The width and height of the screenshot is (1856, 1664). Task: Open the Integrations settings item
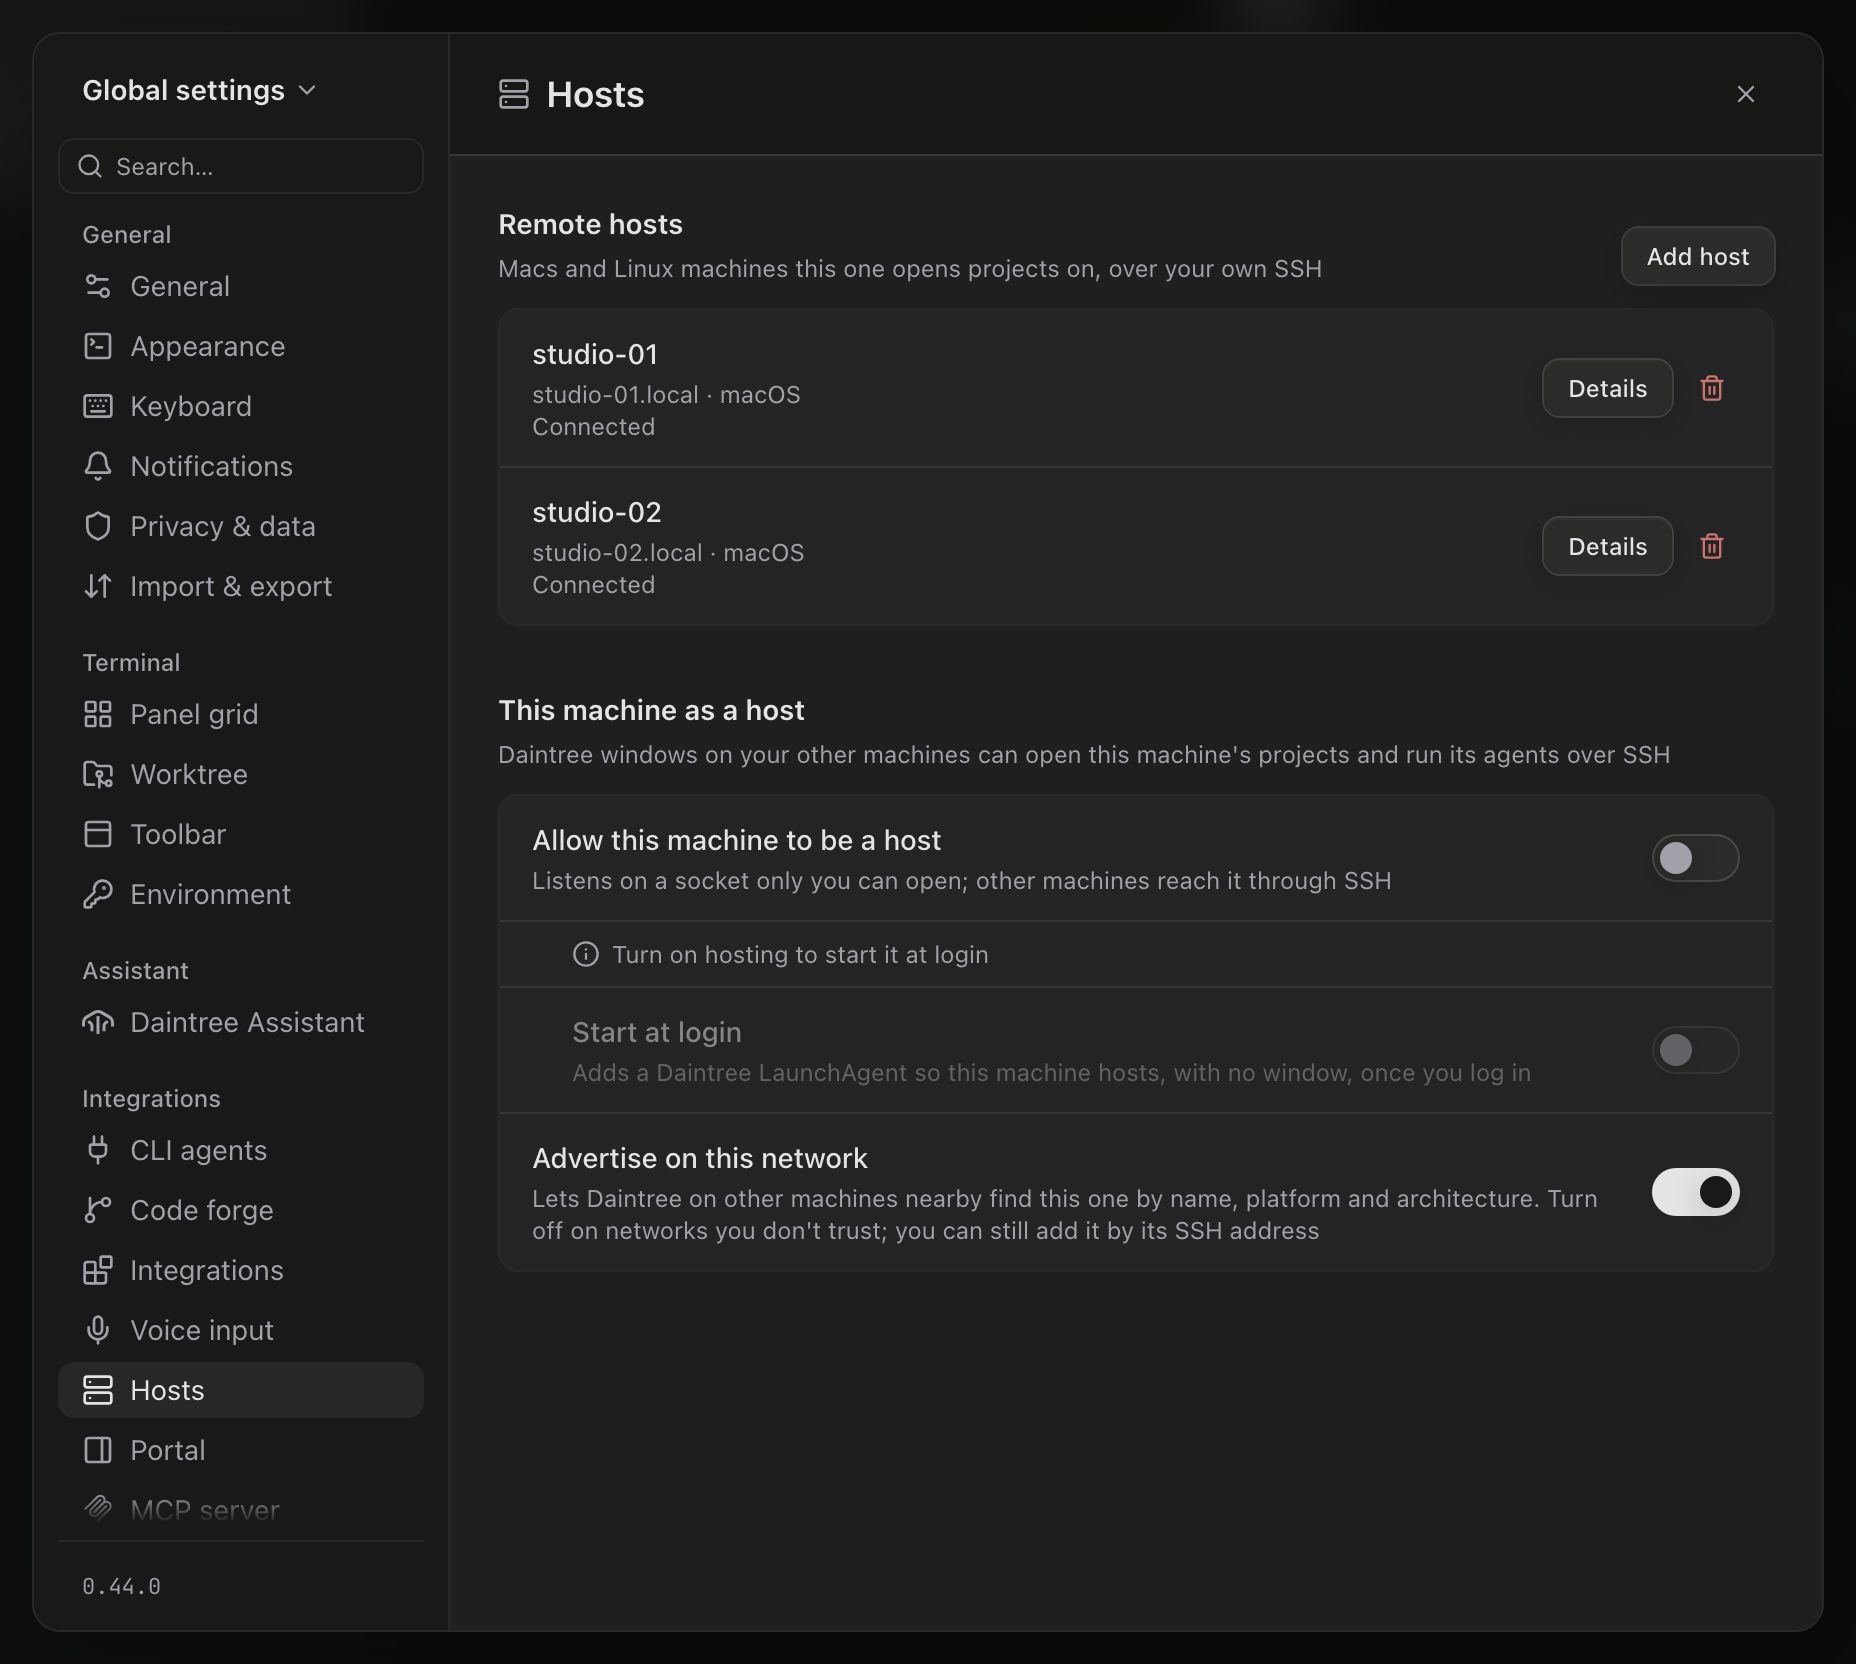[x=241, y=1270]
